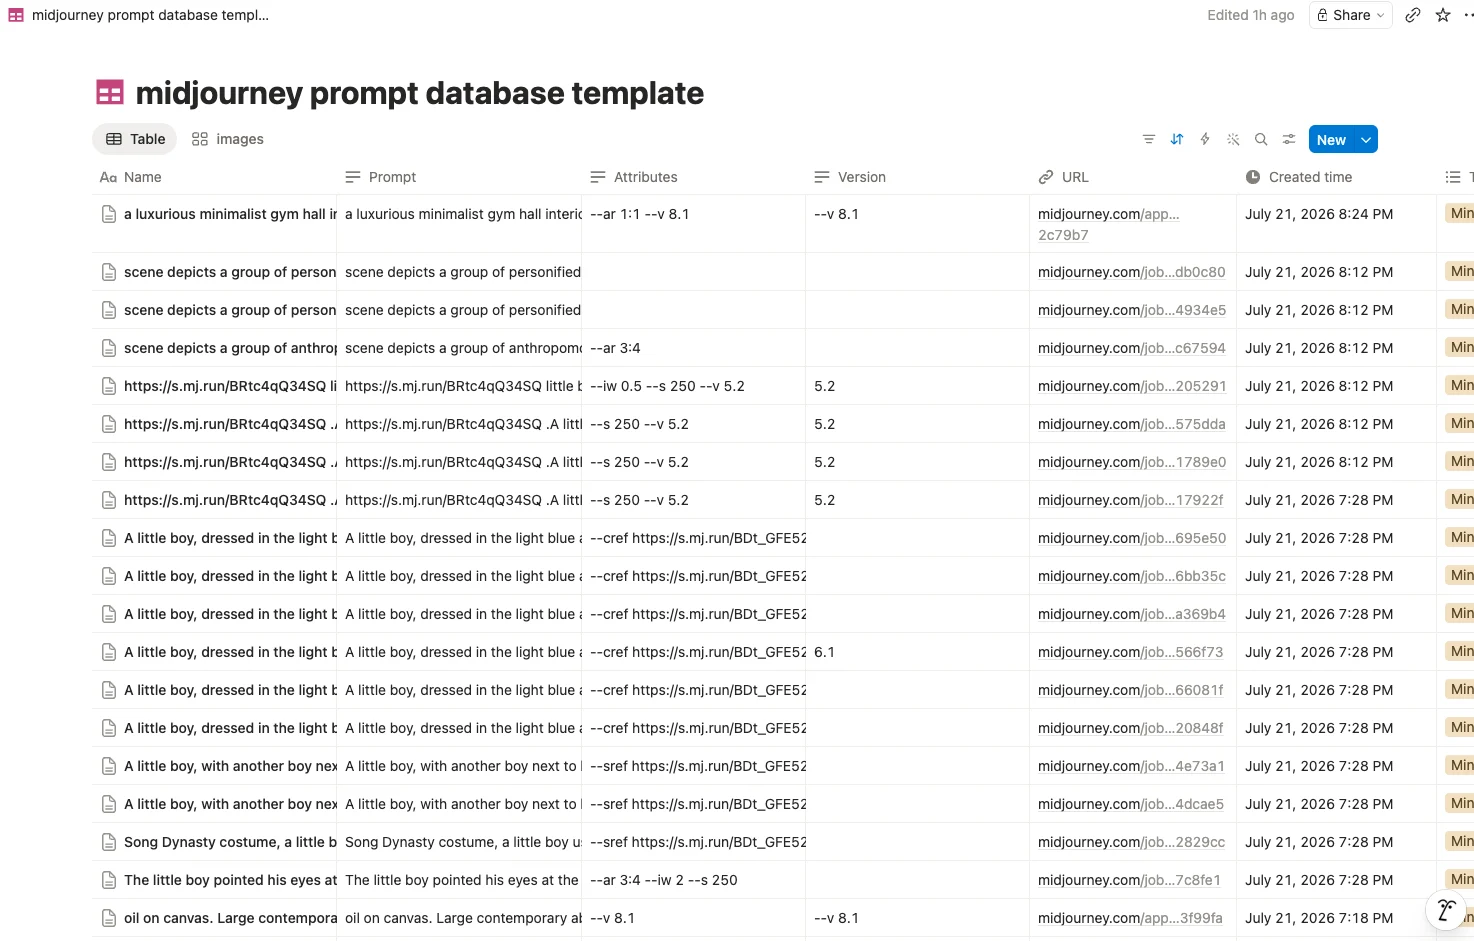Open view settings sliders icon
This screenshot has width=1474, height=941.
[x=1289, y=139]
